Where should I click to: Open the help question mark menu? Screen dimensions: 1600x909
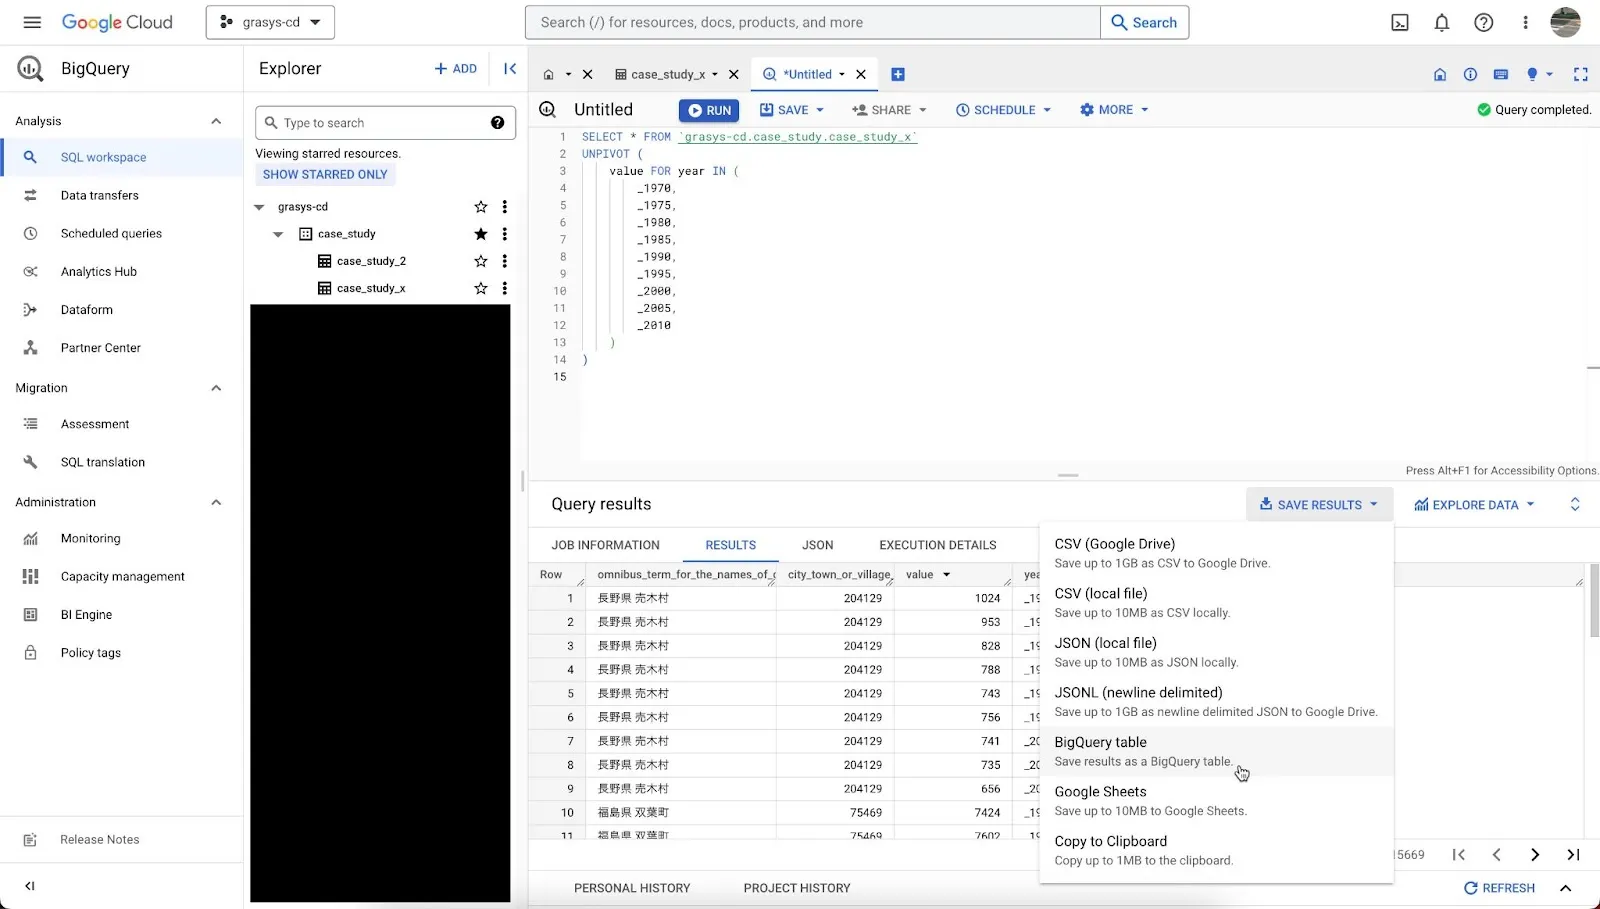(x=1484, y=22)
